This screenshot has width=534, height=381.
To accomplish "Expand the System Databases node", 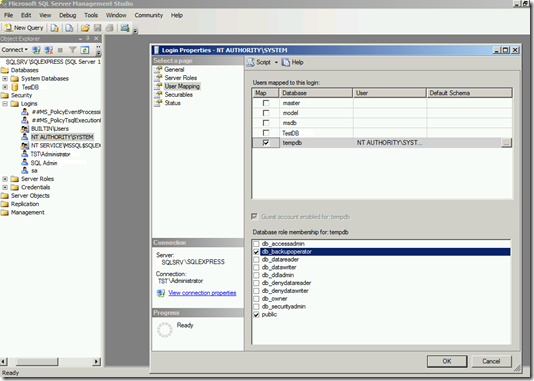I will [x=5, y=79].
